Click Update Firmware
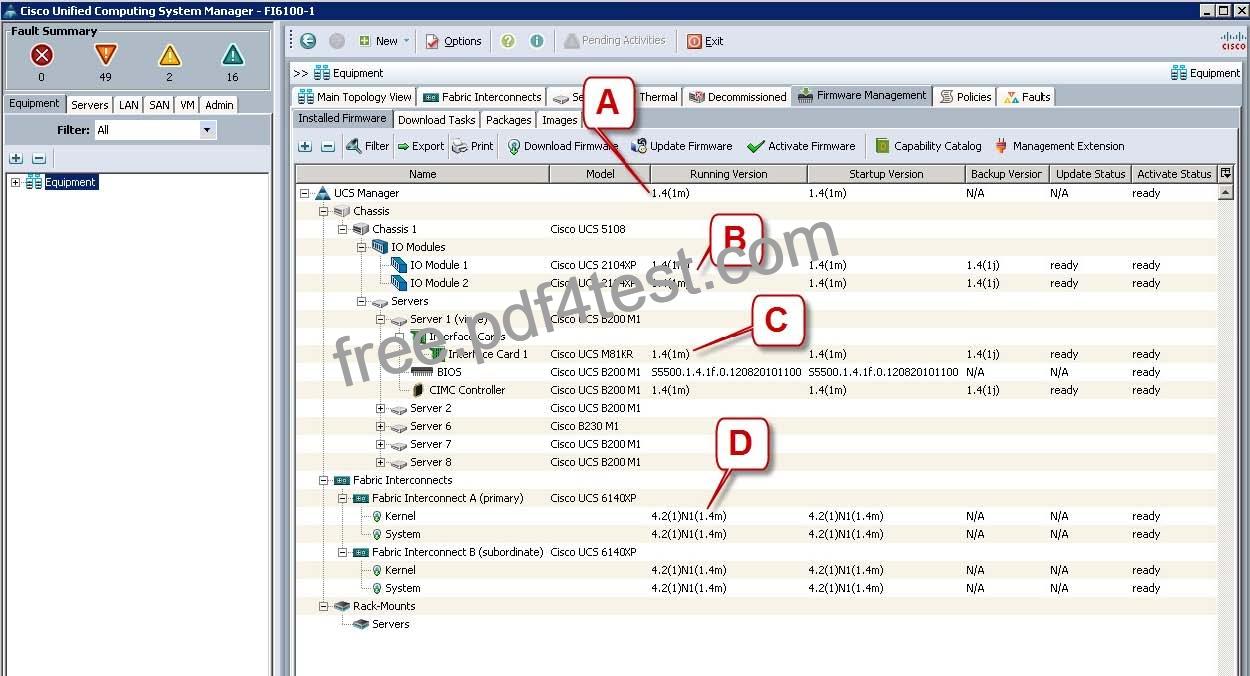The width and height of the screenshot is (1250, 676). click(x=682, y=146)
